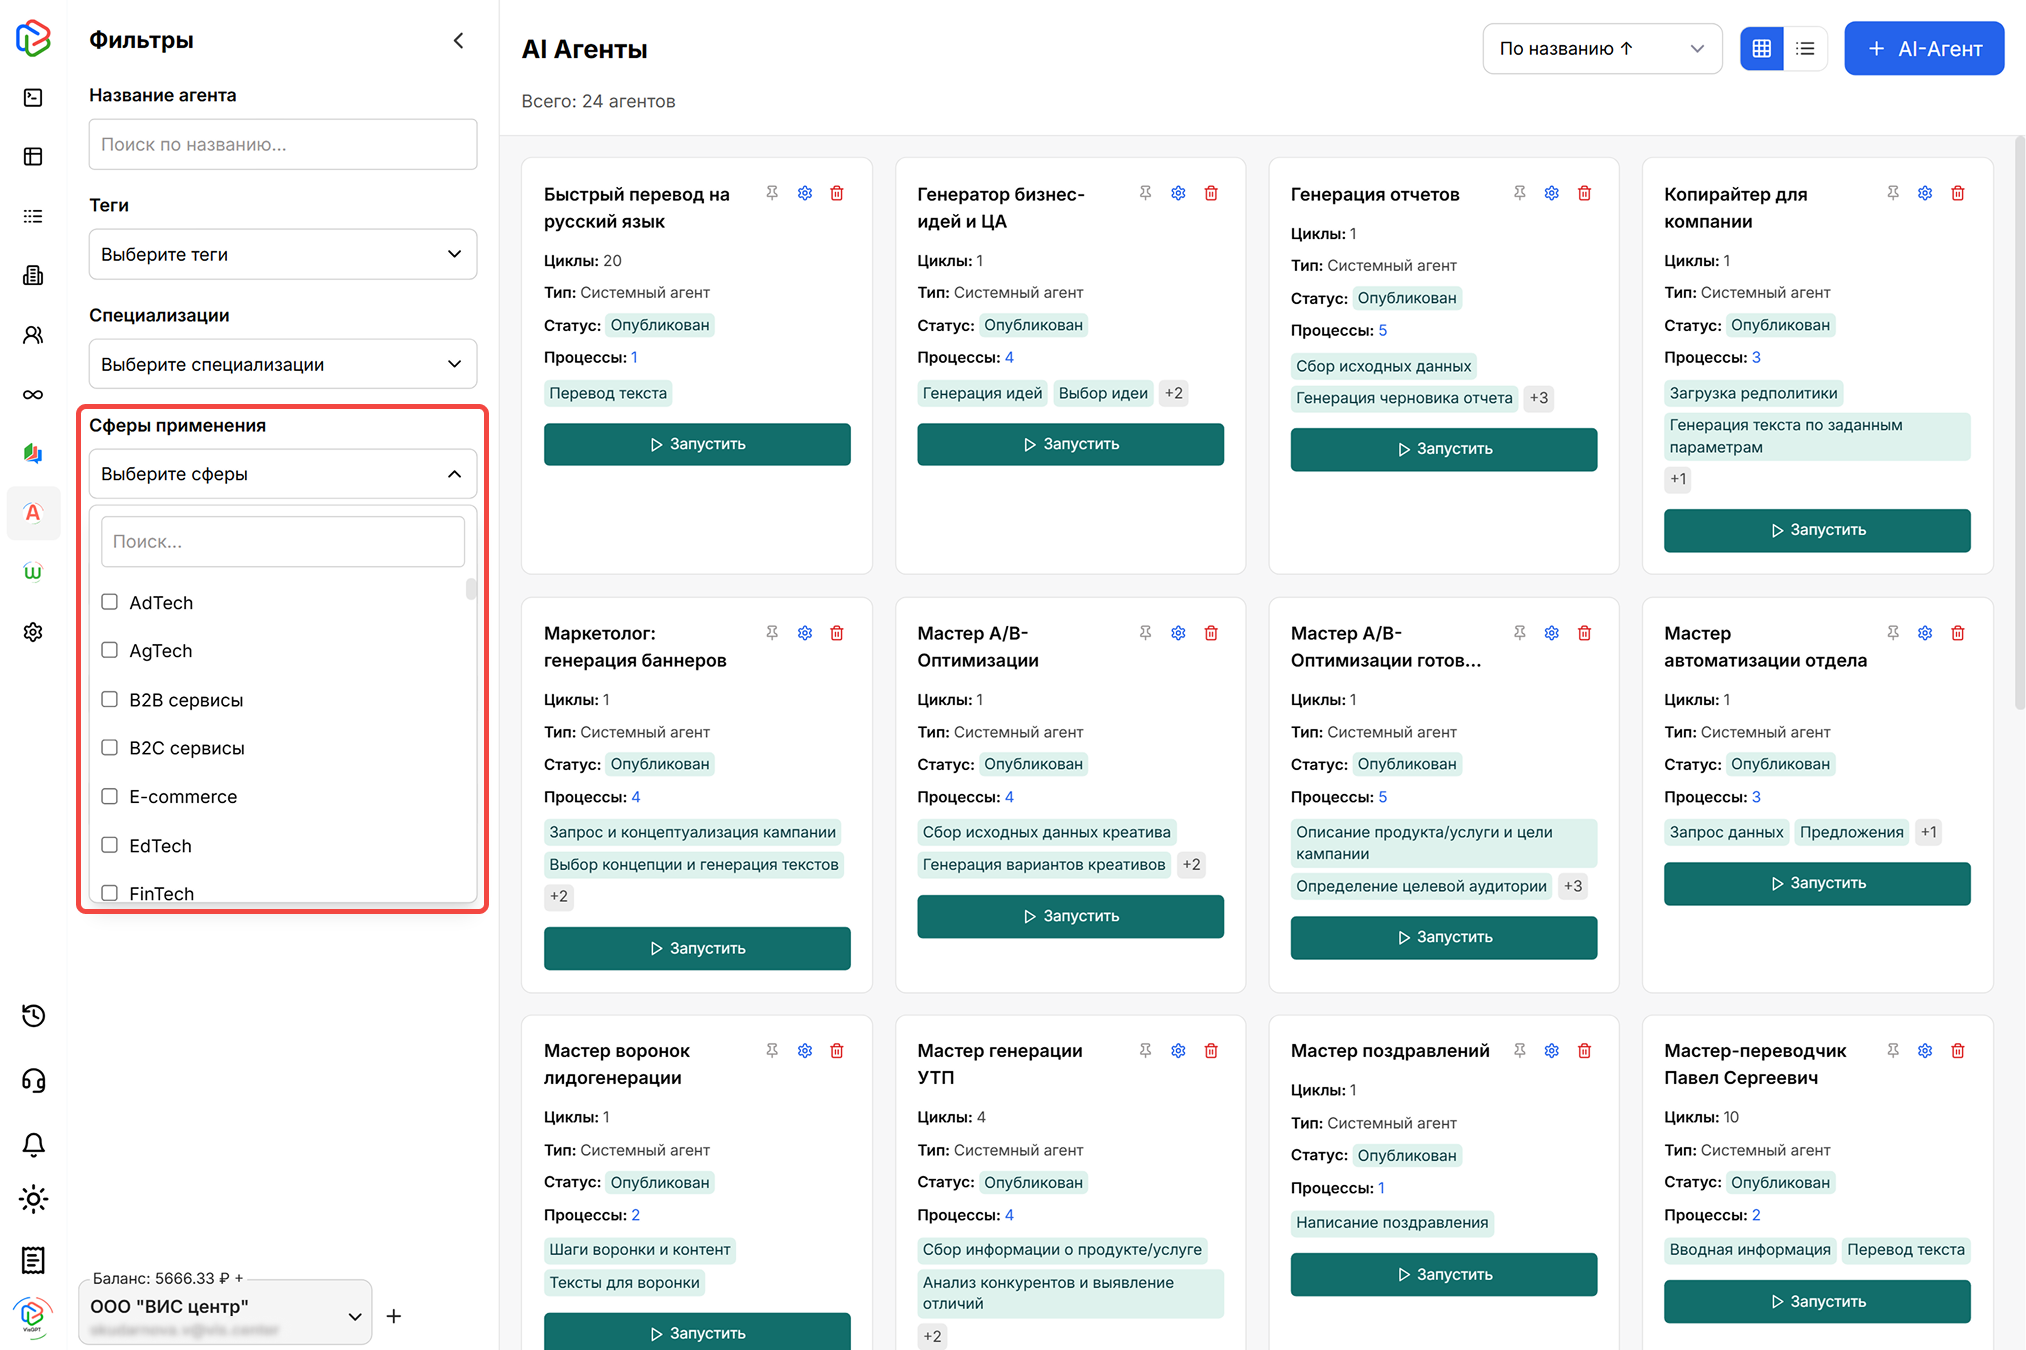Switch to list view layout icon
Screen dimensions: 2026x1350
[x=1805, y=48]
